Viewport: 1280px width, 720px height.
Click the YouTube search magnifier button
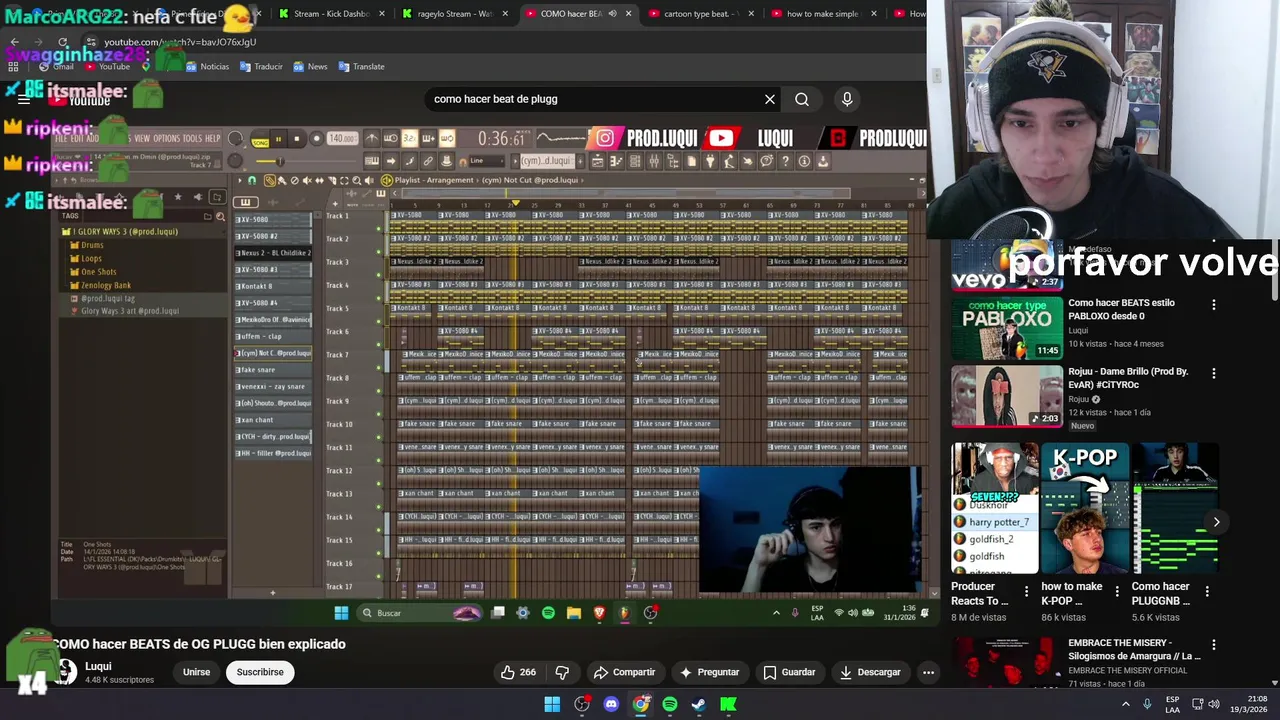pos(802,99)
